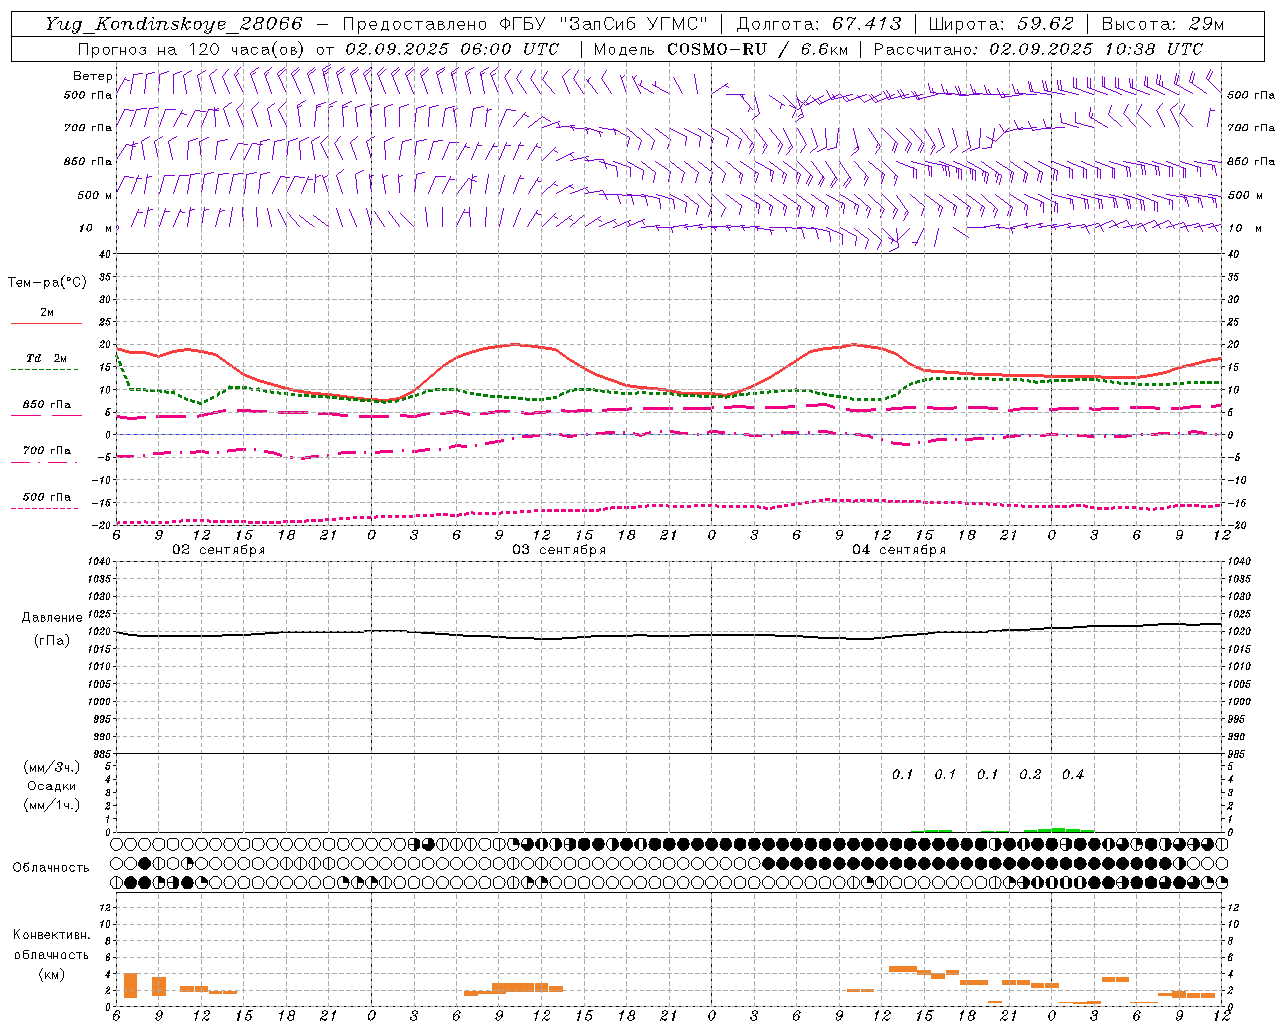The image size is (1280, 1024).
Task: Select the text Предоставлено ФГБУ "ЗапСиб УГМС"
Action: pos(525,24)
